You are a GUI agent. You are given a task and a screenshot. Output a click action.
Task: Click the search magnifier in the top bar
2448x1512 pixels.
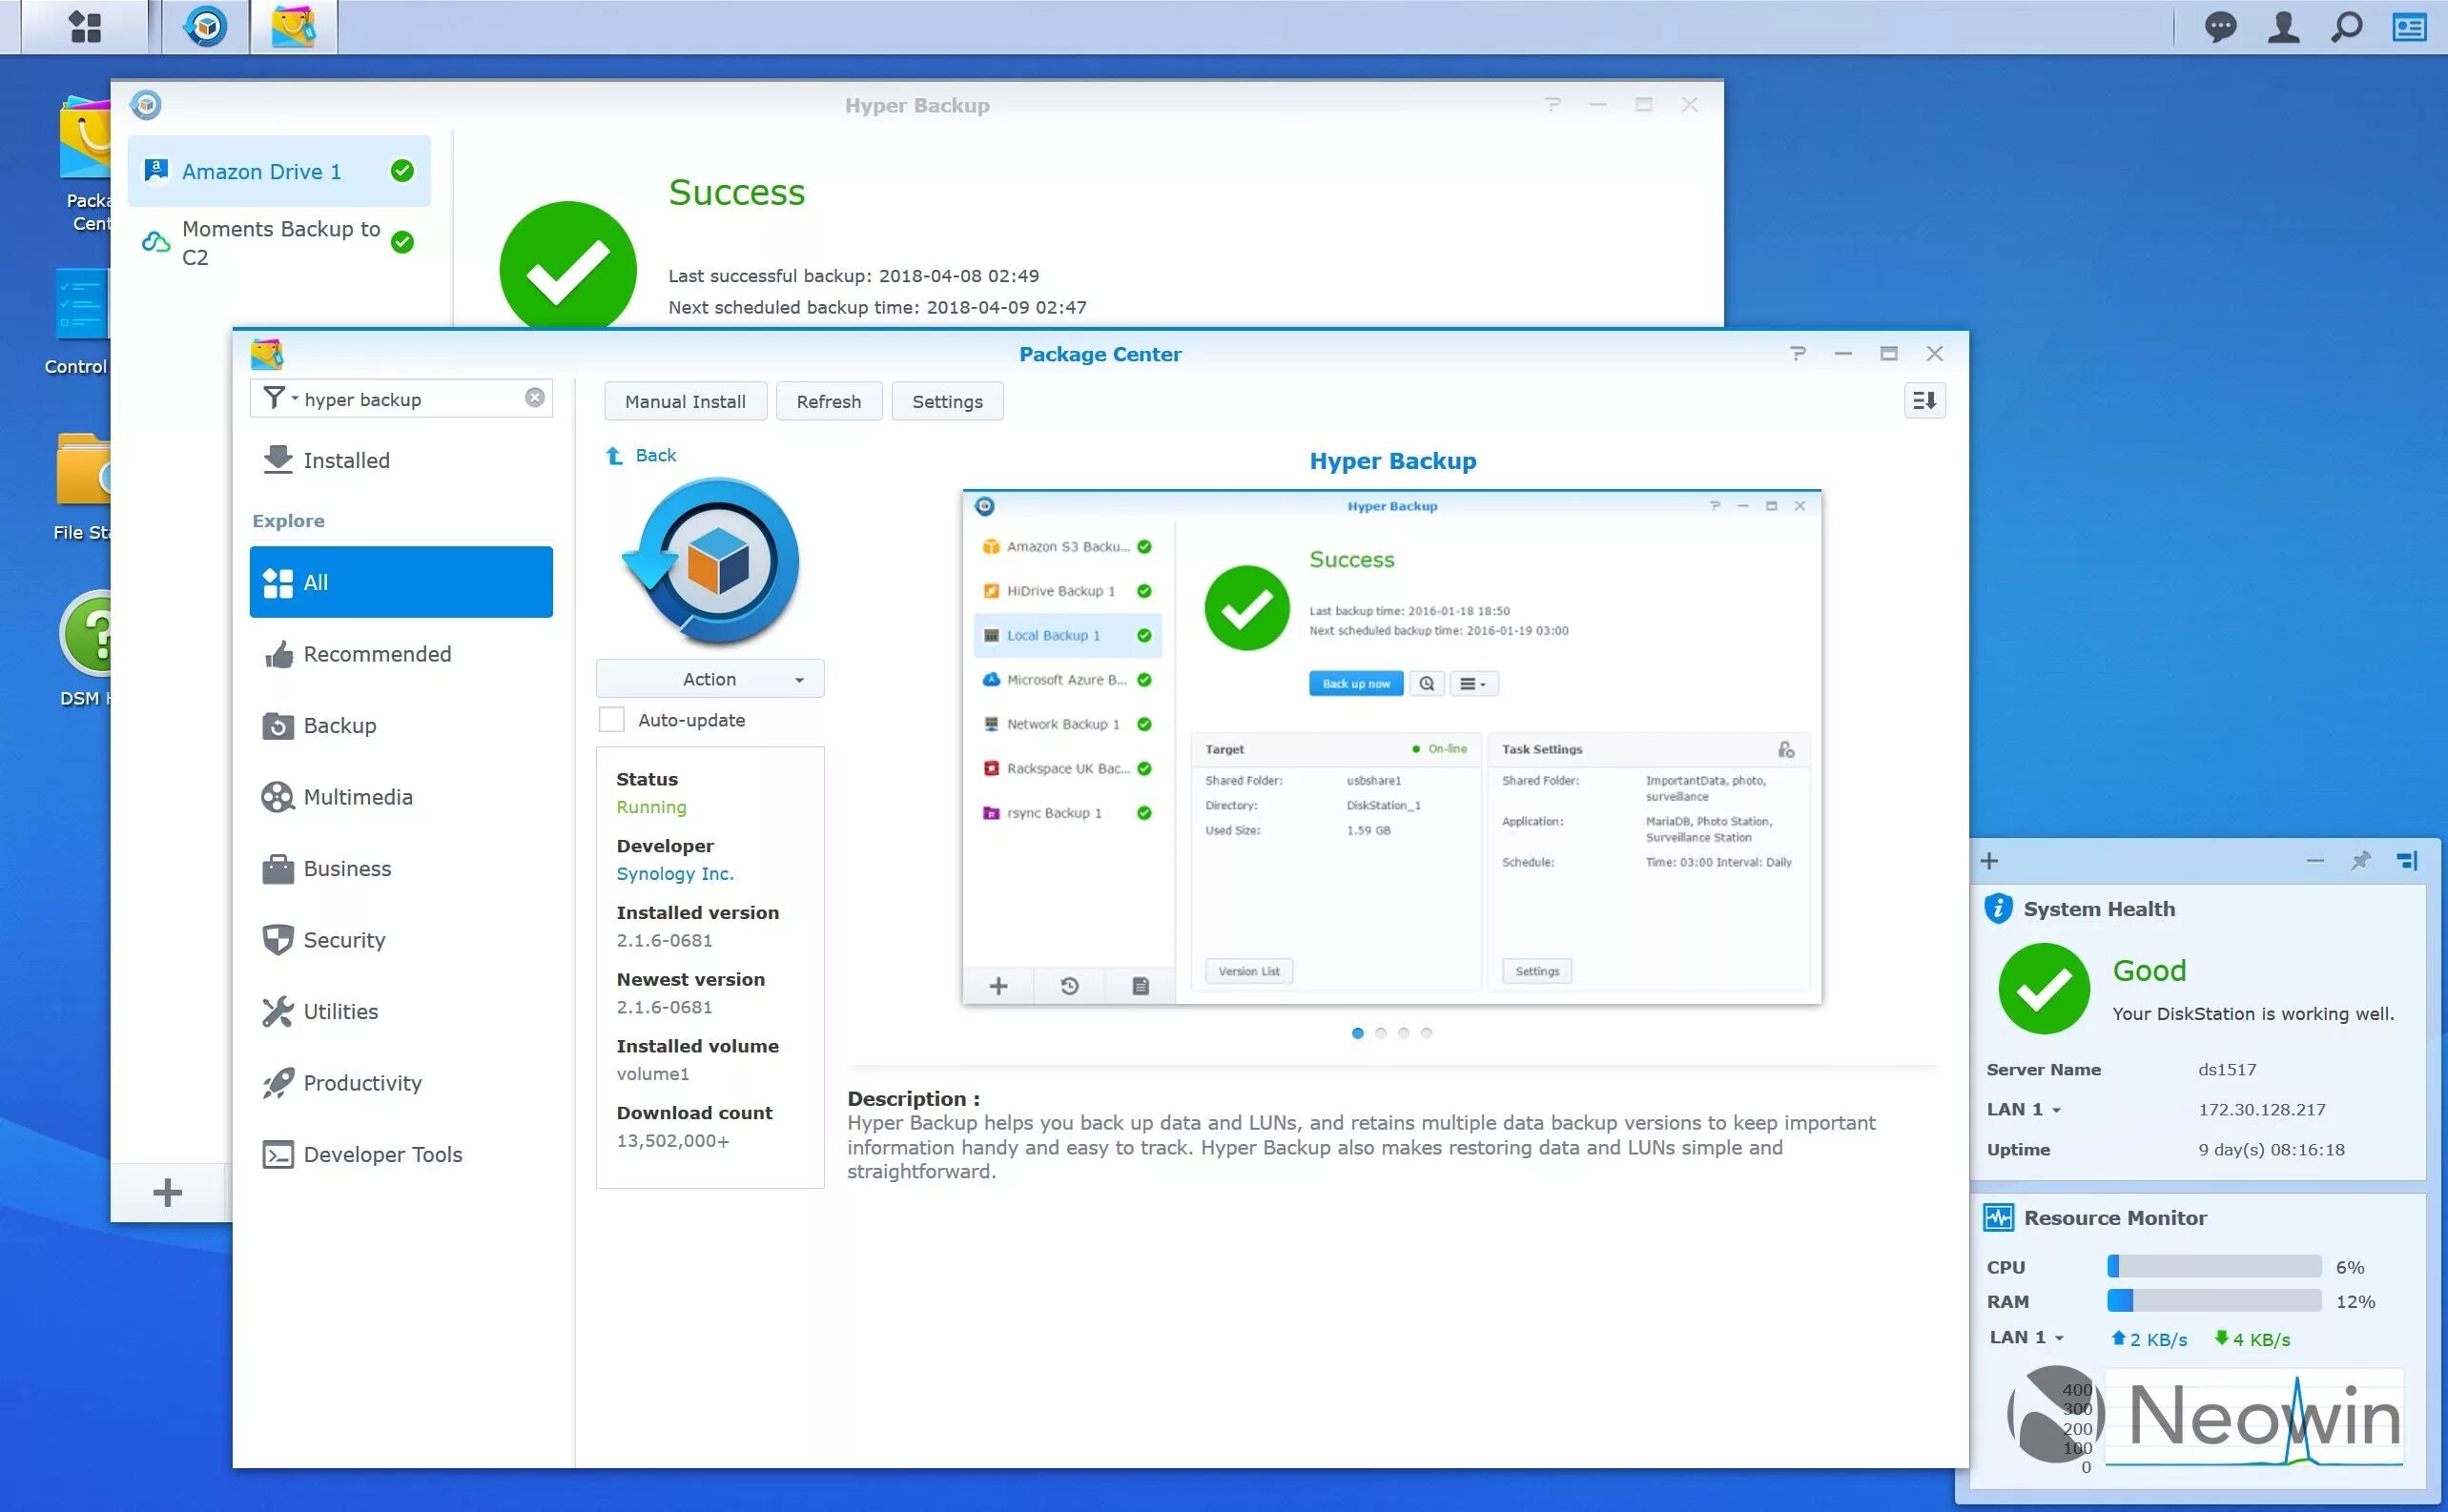[2346, 27]
